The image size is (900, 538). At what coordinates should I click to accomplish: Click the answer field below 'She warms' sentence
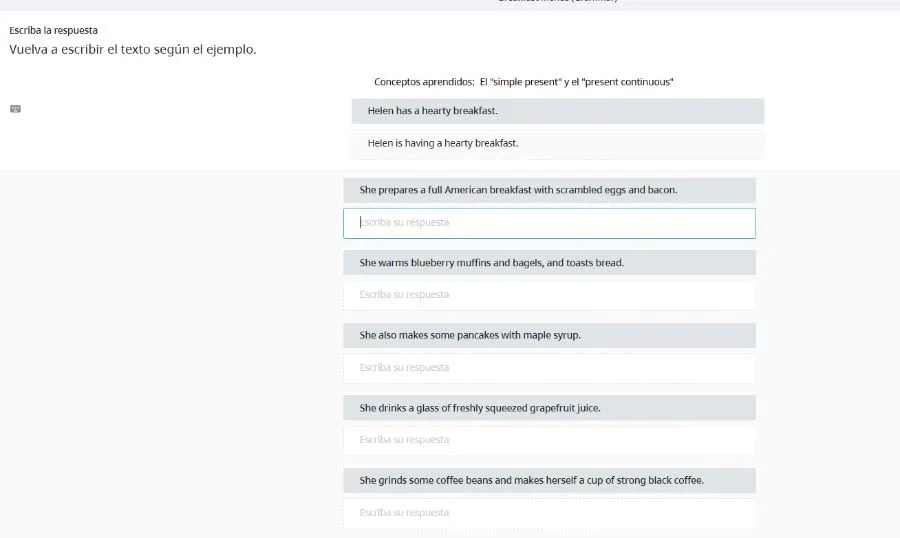[x=549, y=295]
